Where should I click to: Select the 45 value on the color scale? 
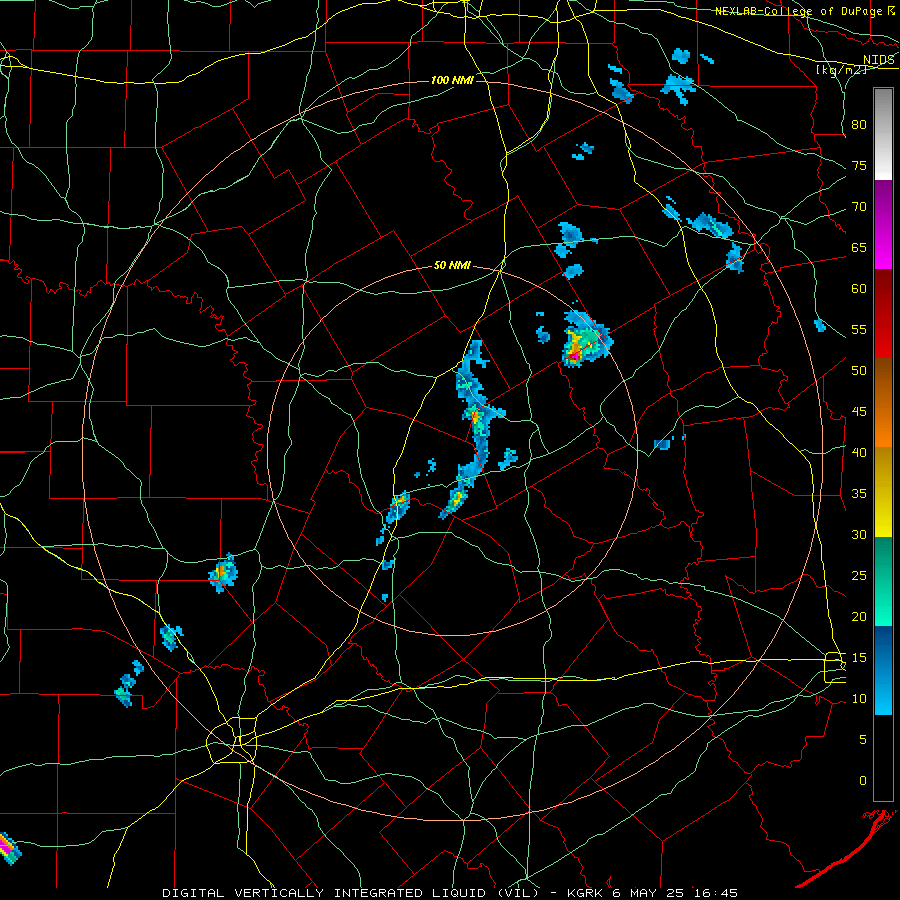point(859,412)
